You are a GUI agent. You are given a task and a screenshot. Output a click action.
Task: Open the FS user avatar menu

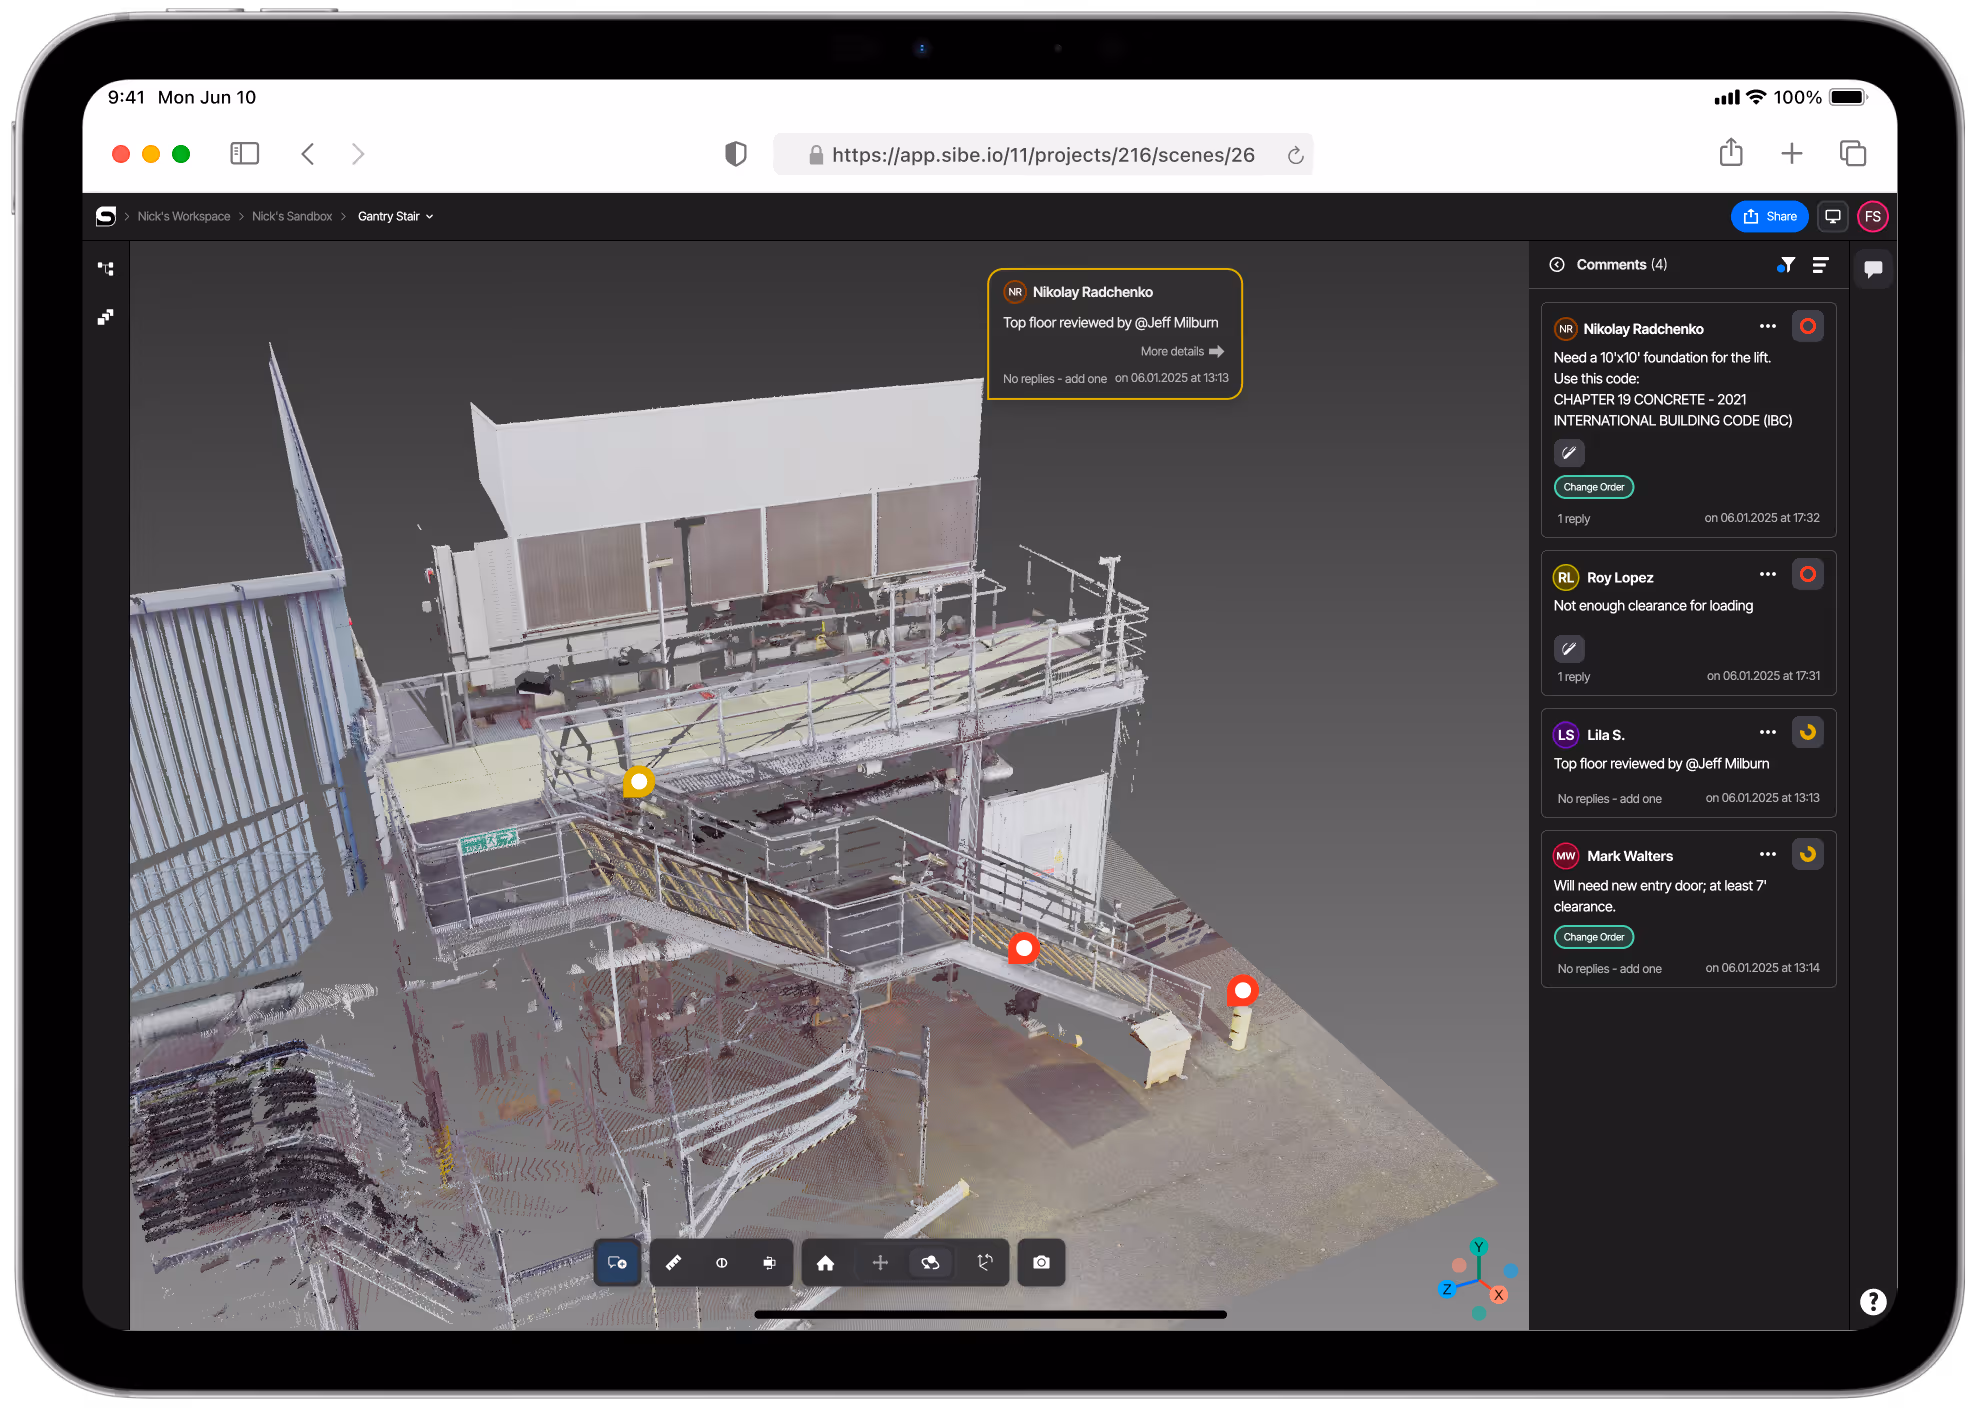pyautogui.click(x=1873, y=216)
